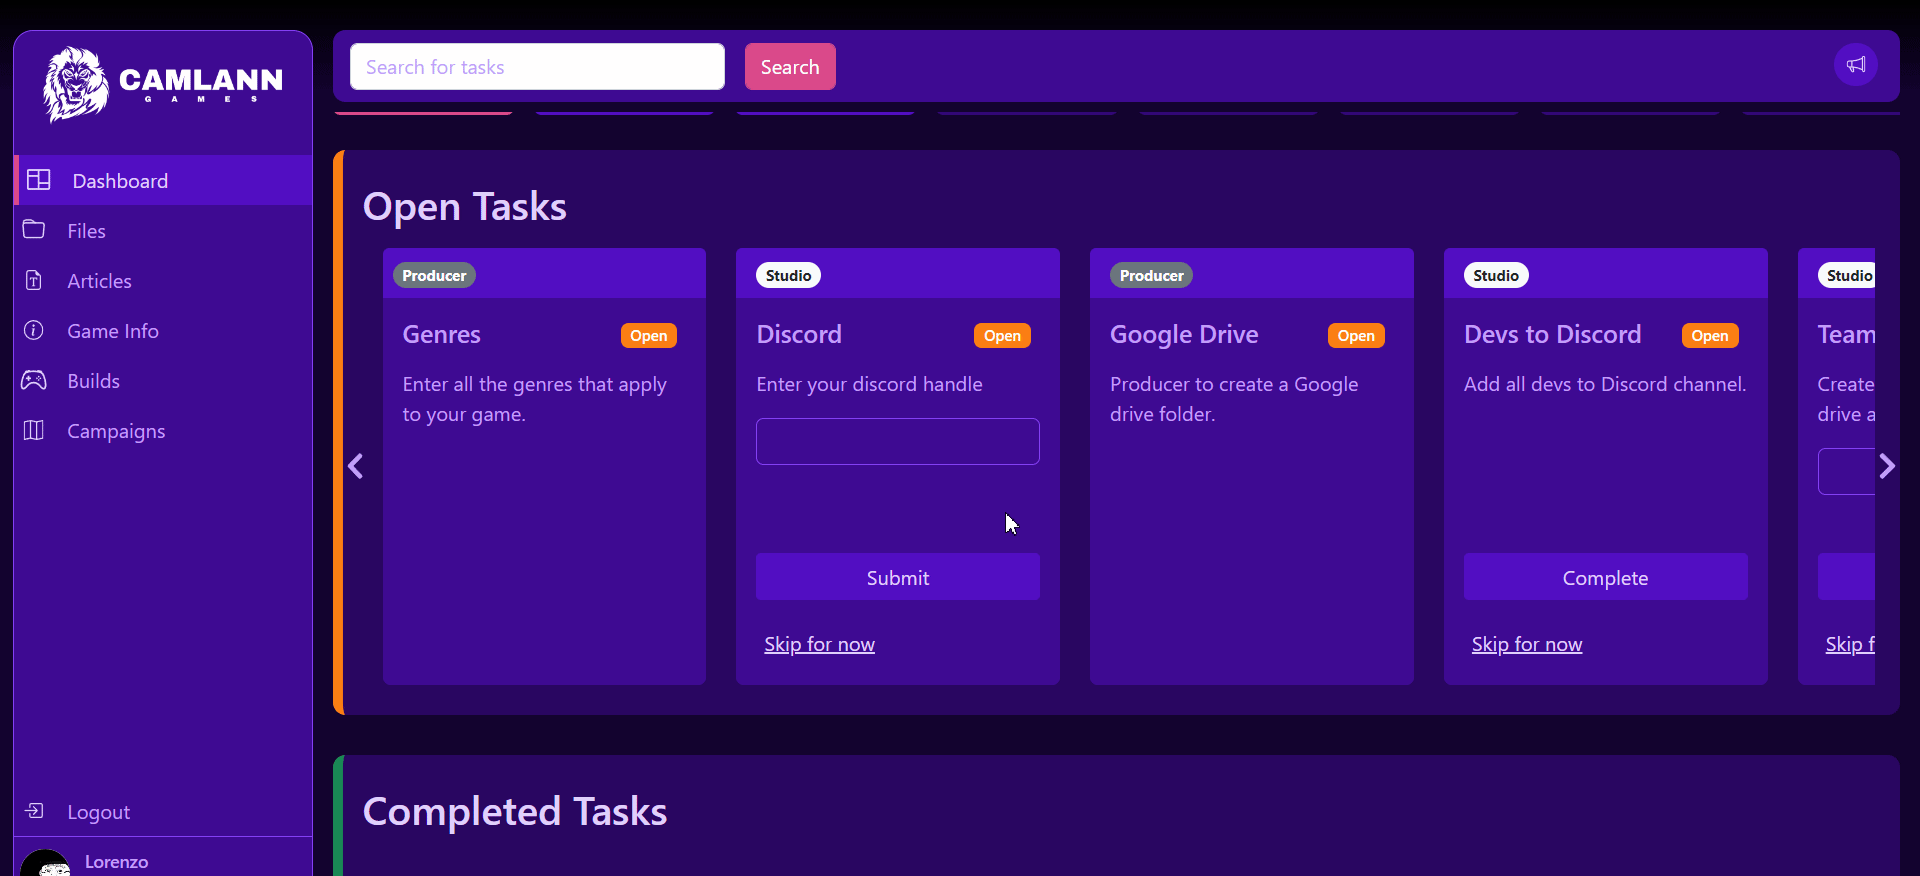Screen dimensions: 1920x876
Task: Click Open status on Devs to Discord card
Action: 1710,336
